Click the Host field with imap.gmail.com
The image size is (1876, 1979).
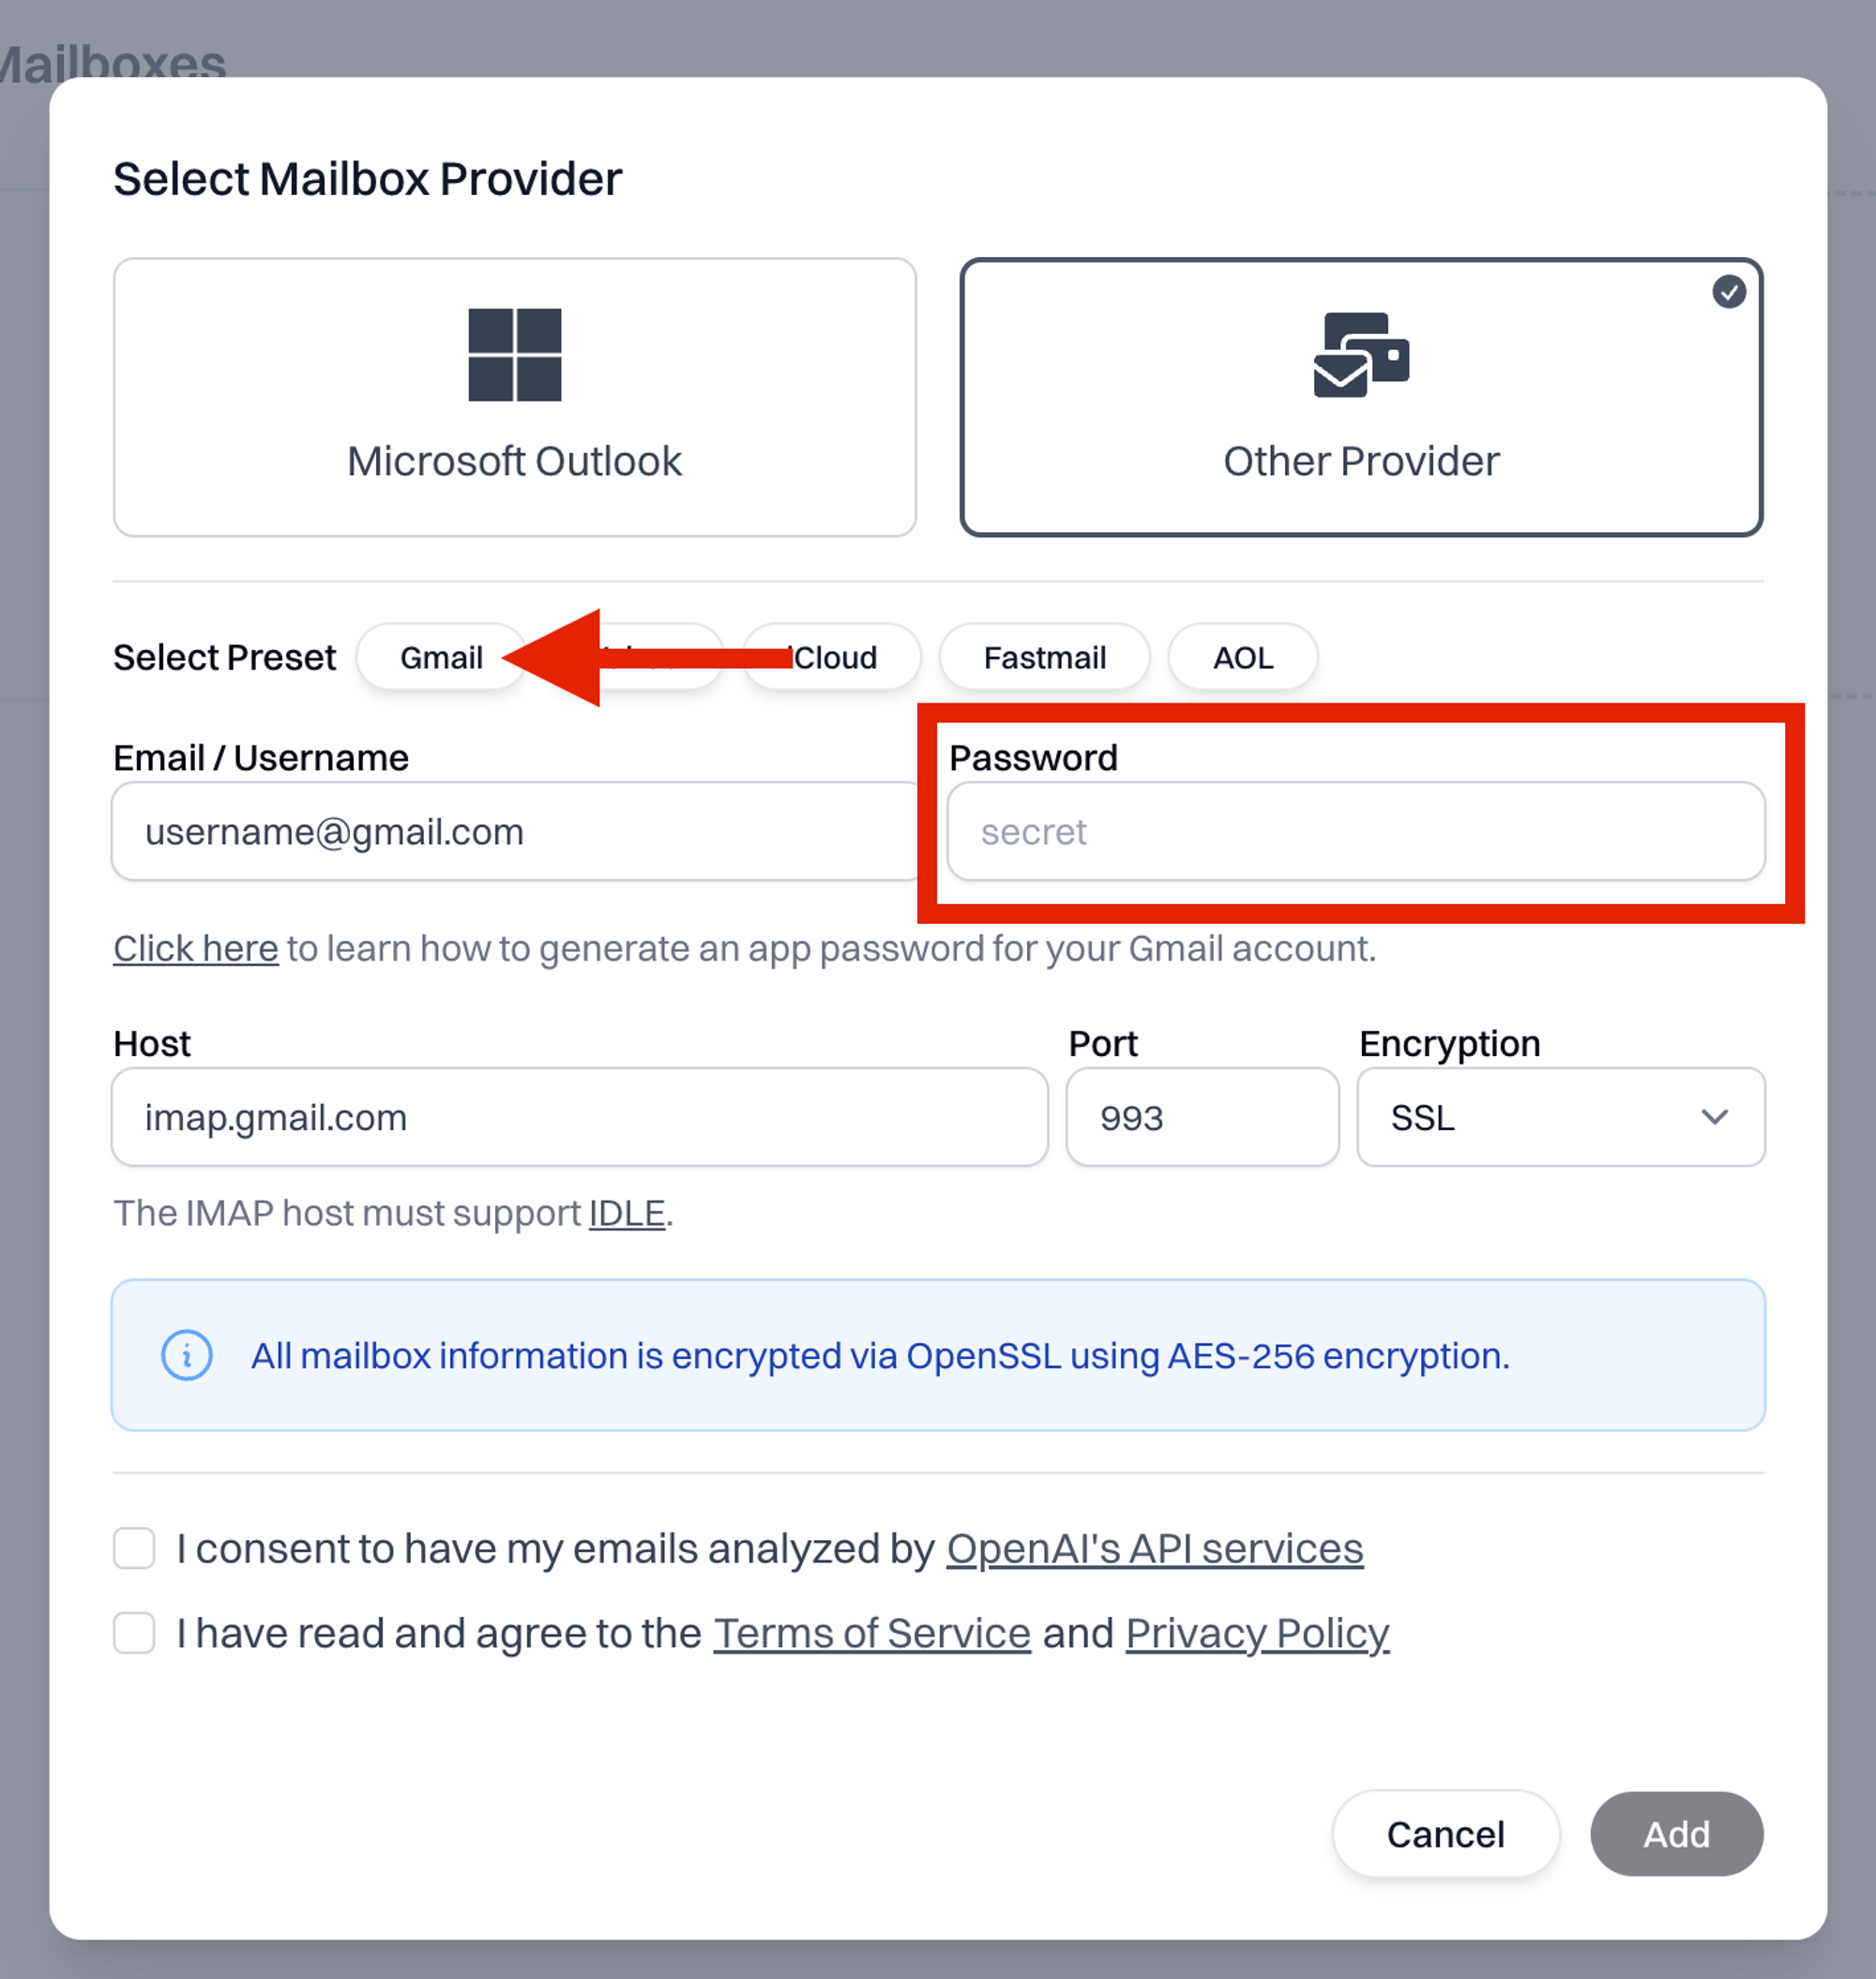[580, 1117]
